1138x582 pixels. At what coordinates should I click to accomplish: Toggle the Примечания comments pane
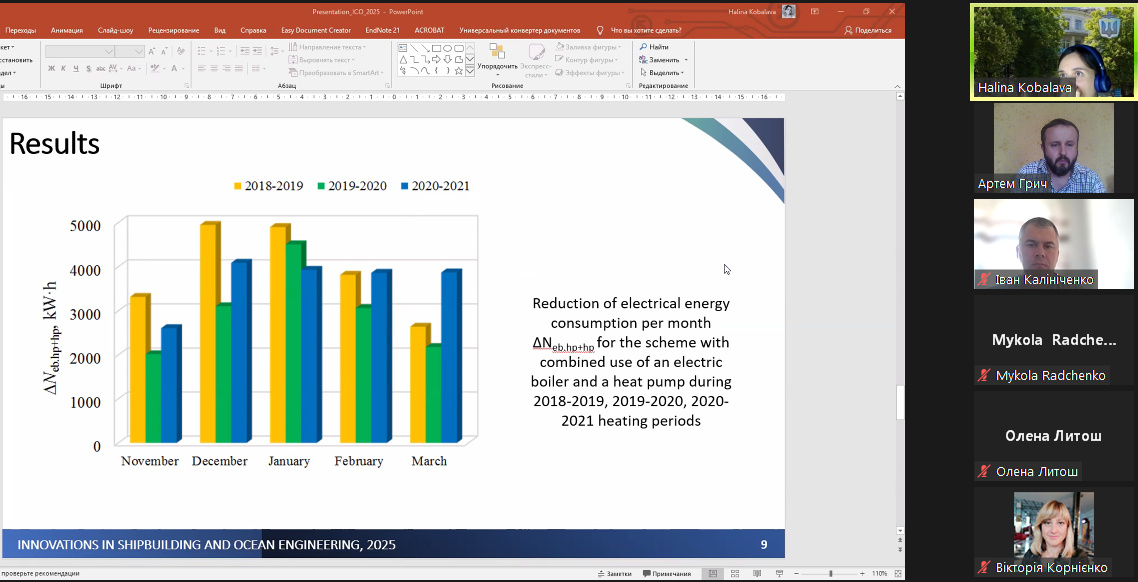(666, 574)
